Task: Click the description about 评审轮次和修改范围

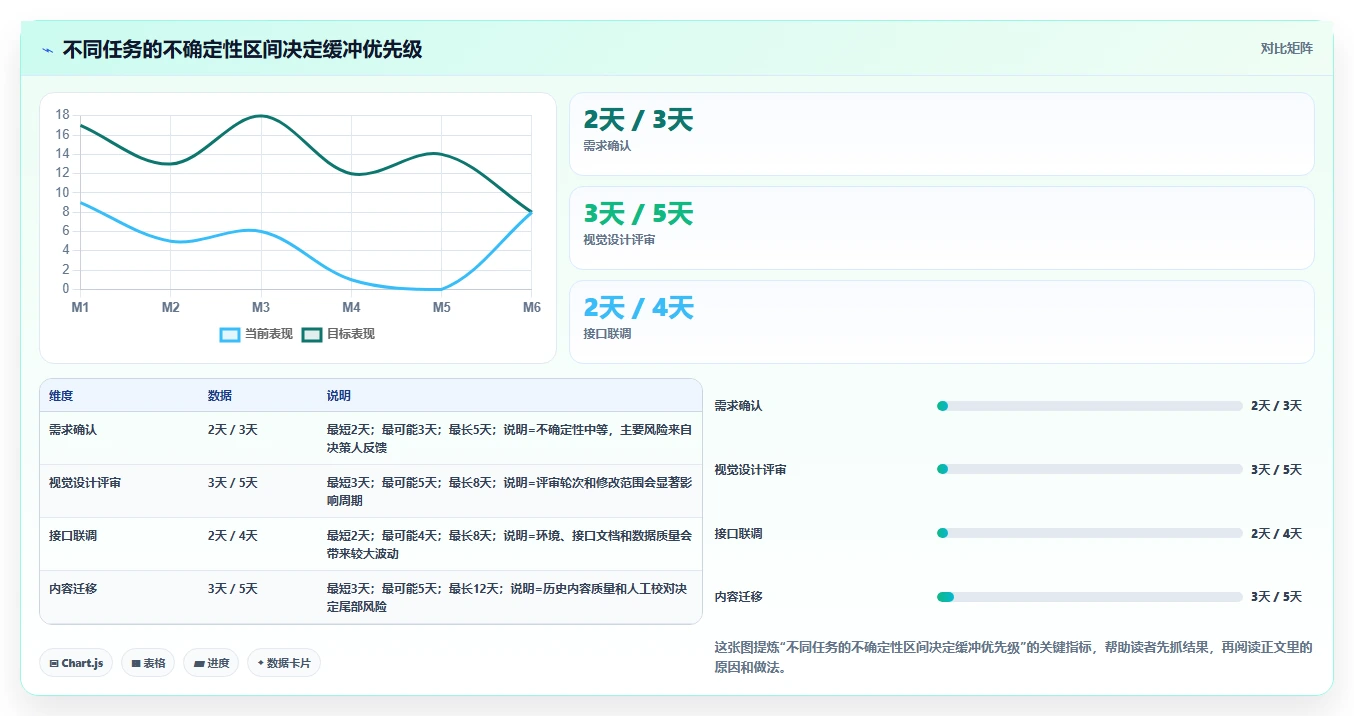Action: [x=509, y=491]
